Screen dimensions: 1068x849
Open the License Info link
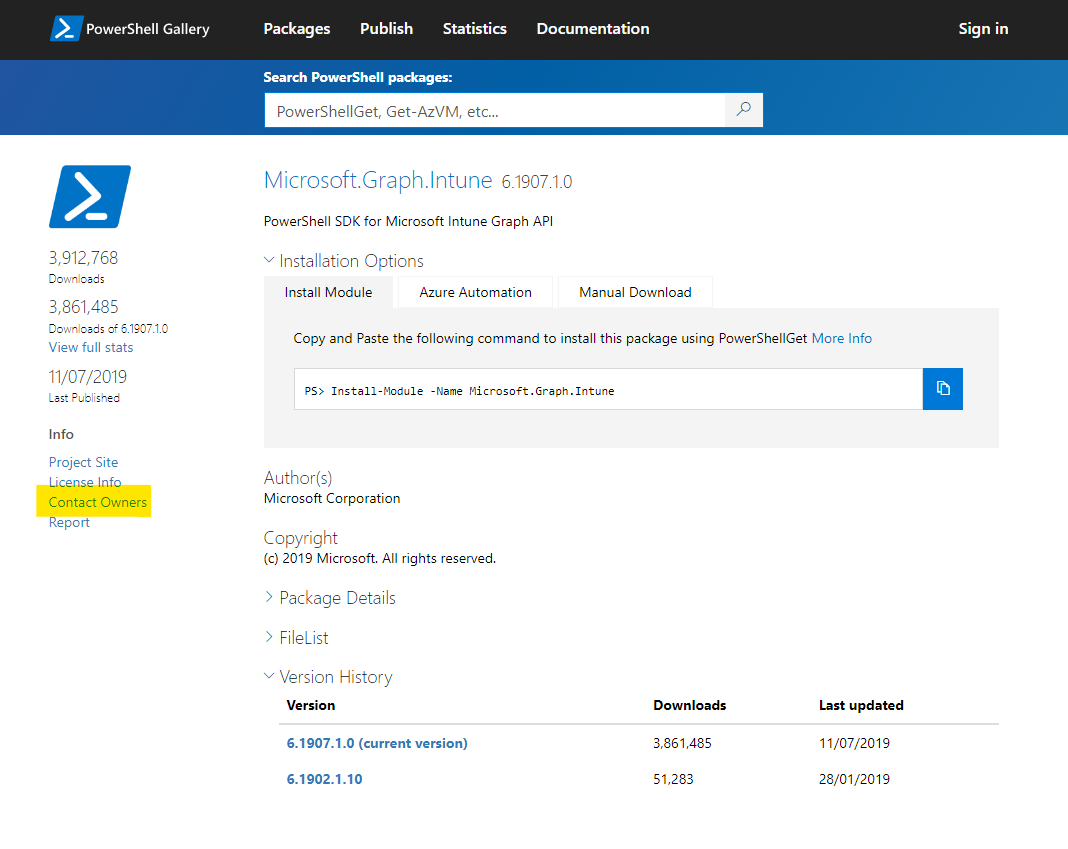(85, 482)
